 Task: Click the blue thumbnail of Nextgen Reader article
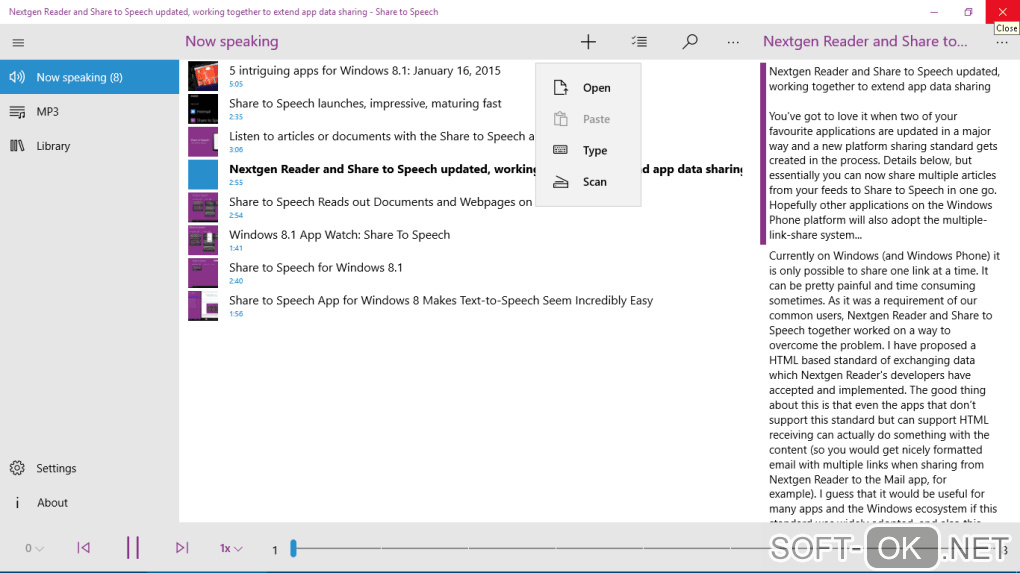point(203,175)
